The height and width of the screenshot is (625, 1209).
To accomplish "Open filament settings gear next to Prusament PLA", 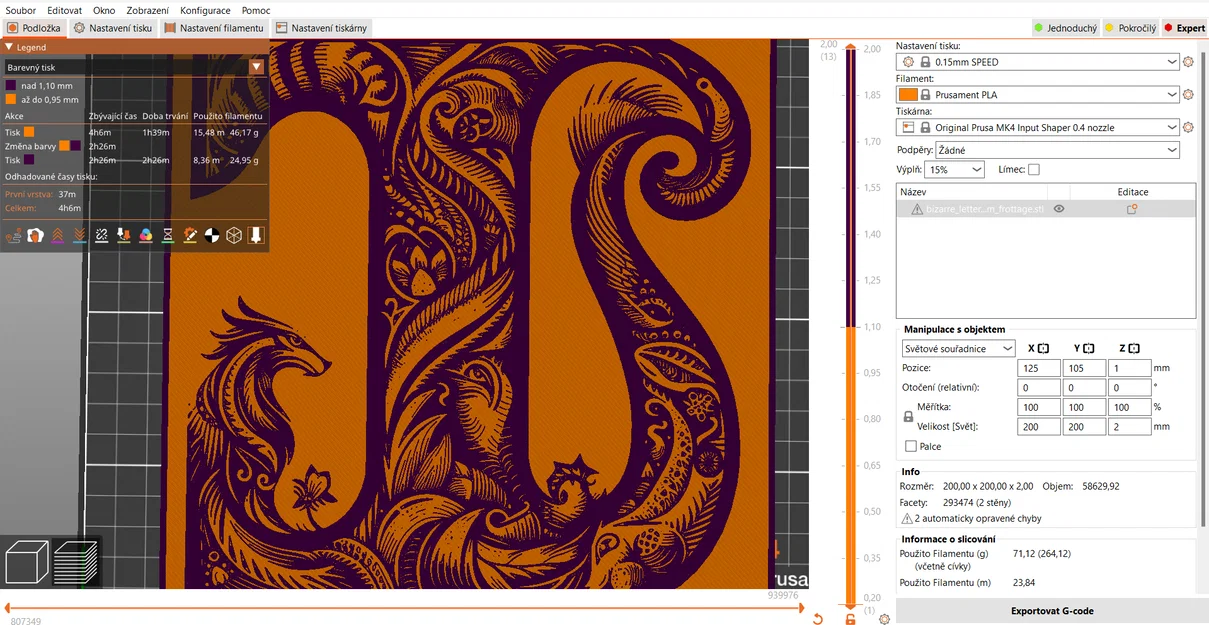I will pyautogui.click(x=1188, y=95).
